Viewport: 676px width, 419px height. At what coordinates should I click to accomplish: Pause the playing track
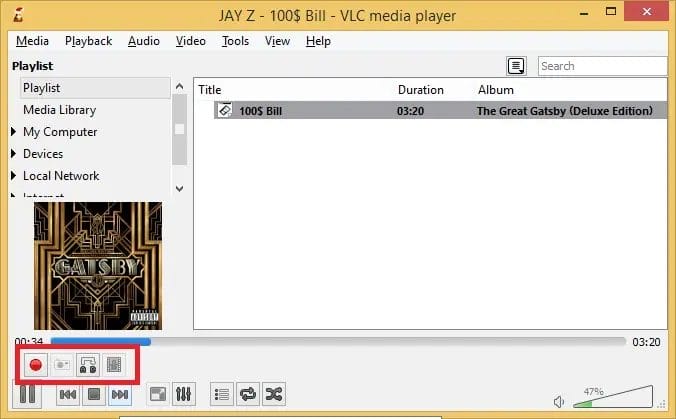[29, 395]
